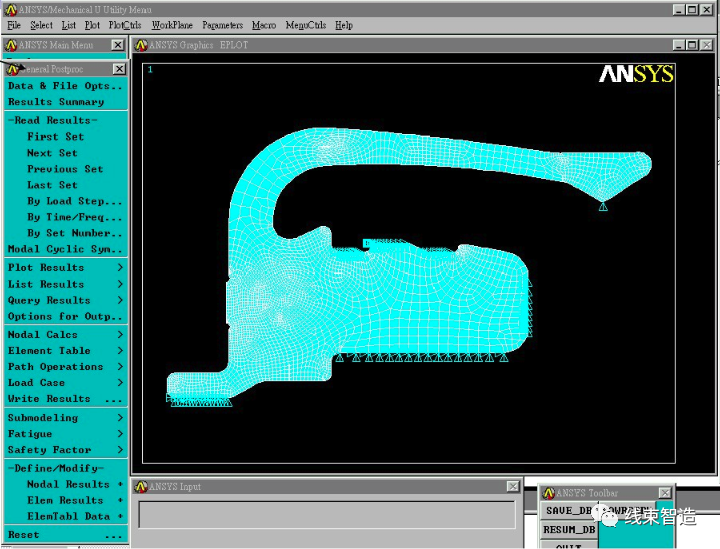This screenshot has height=549, width=720.
Task: Click the RESUM_DB toolbar button
Action: [x=569, y=530]
